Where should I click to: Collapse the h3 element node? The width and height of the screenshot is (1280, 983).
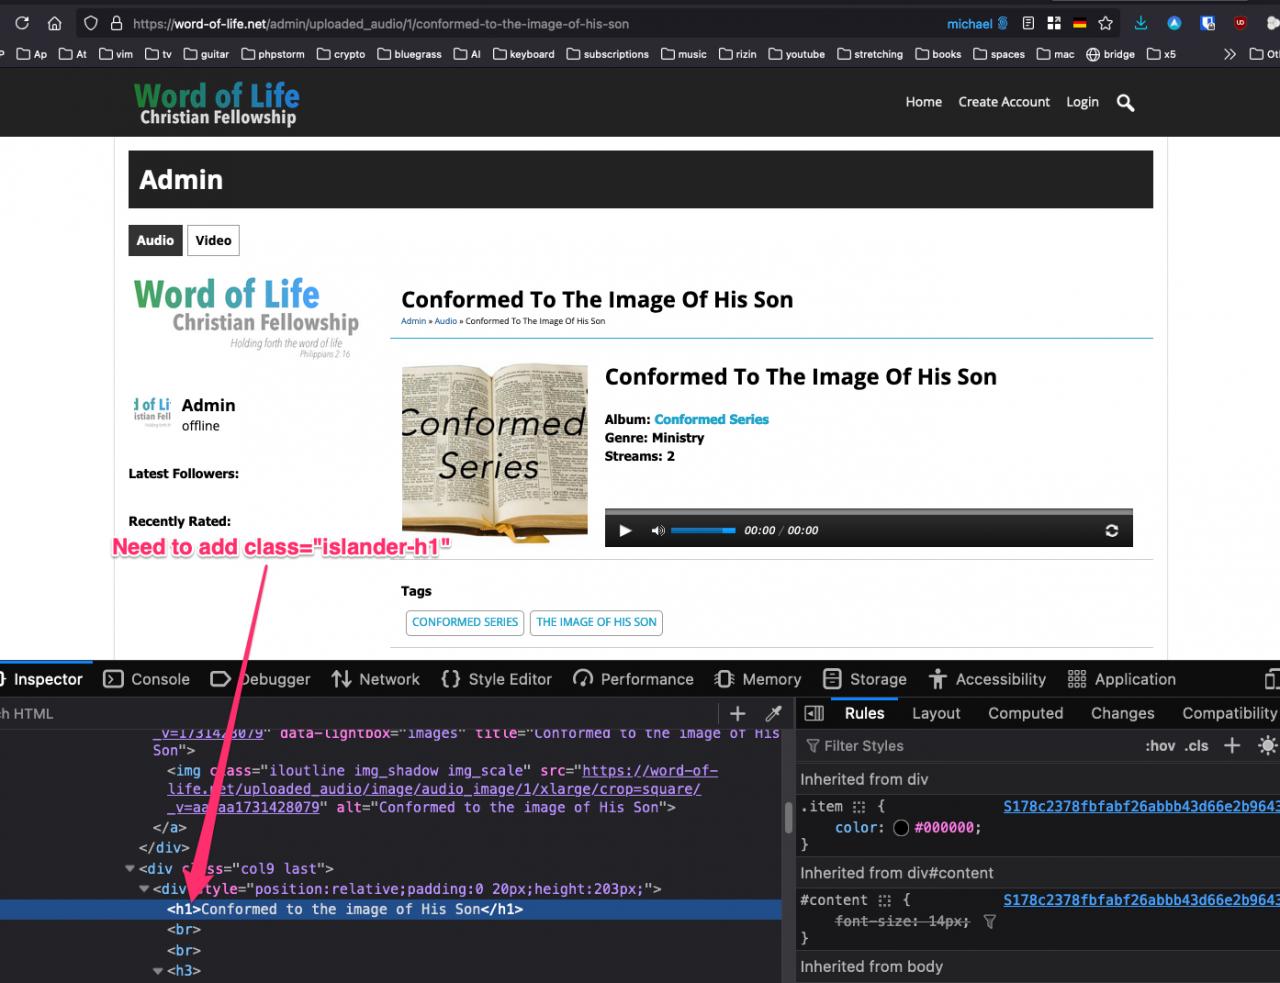158,971
